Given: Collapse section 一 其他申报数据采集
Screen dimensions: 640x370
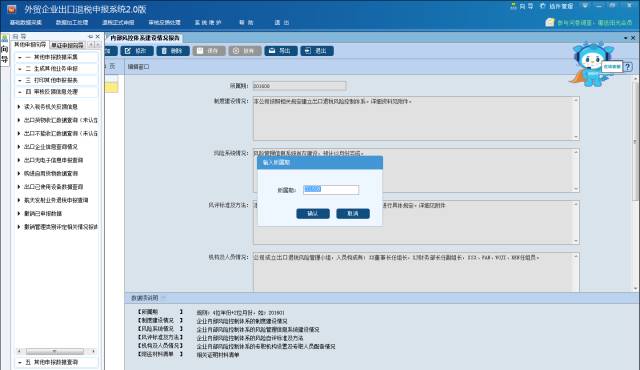Looking at the screenshot, I should coord(57,57).
